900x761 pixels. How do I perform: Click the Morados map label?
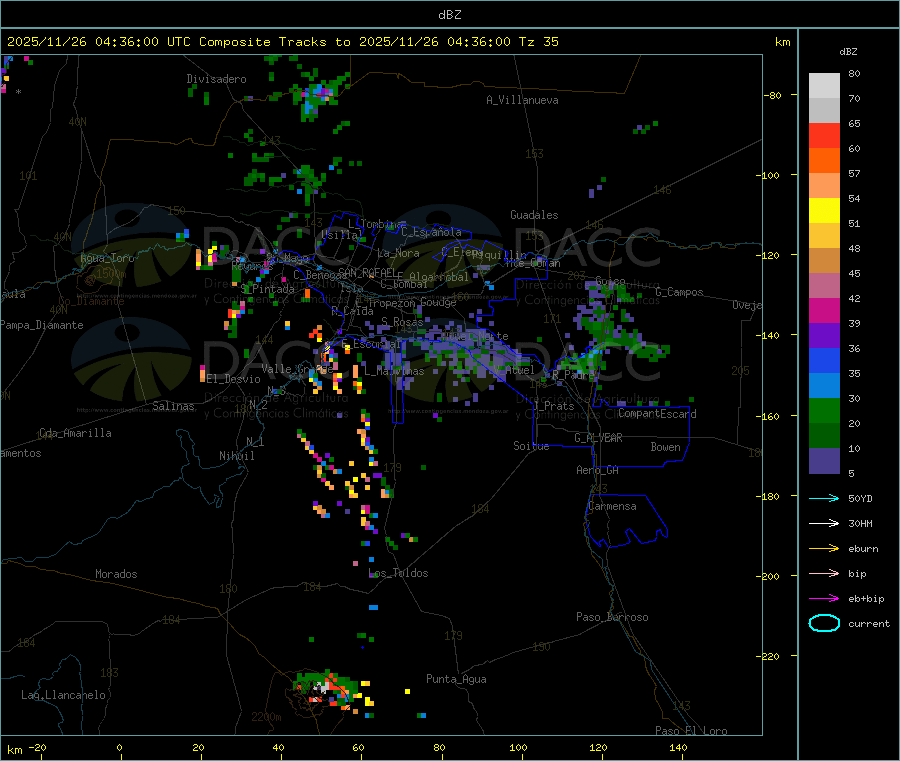116,574
